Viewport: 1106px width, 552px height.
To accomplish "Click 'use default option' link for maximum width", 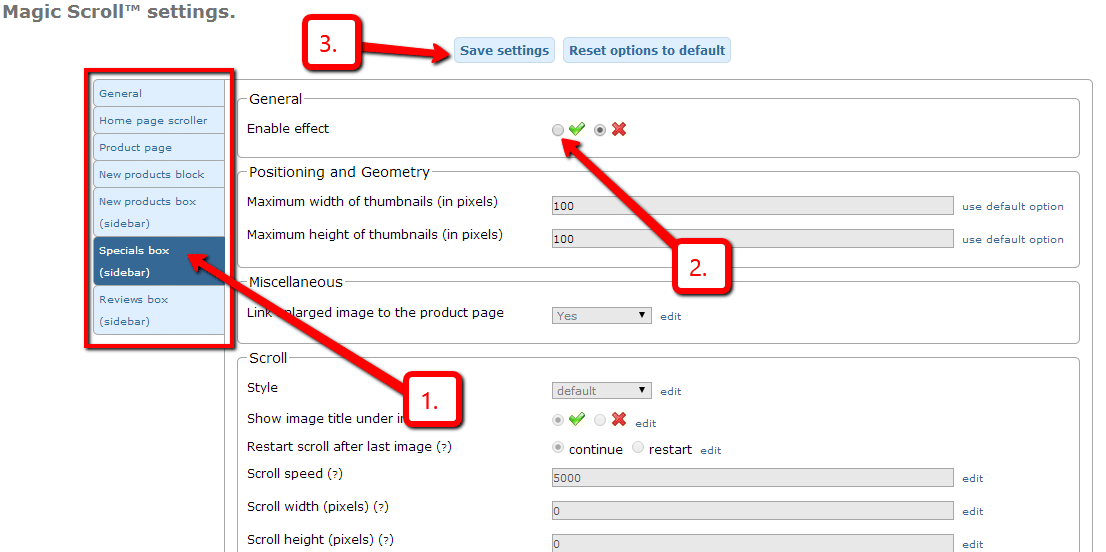I will [1012, 207].
